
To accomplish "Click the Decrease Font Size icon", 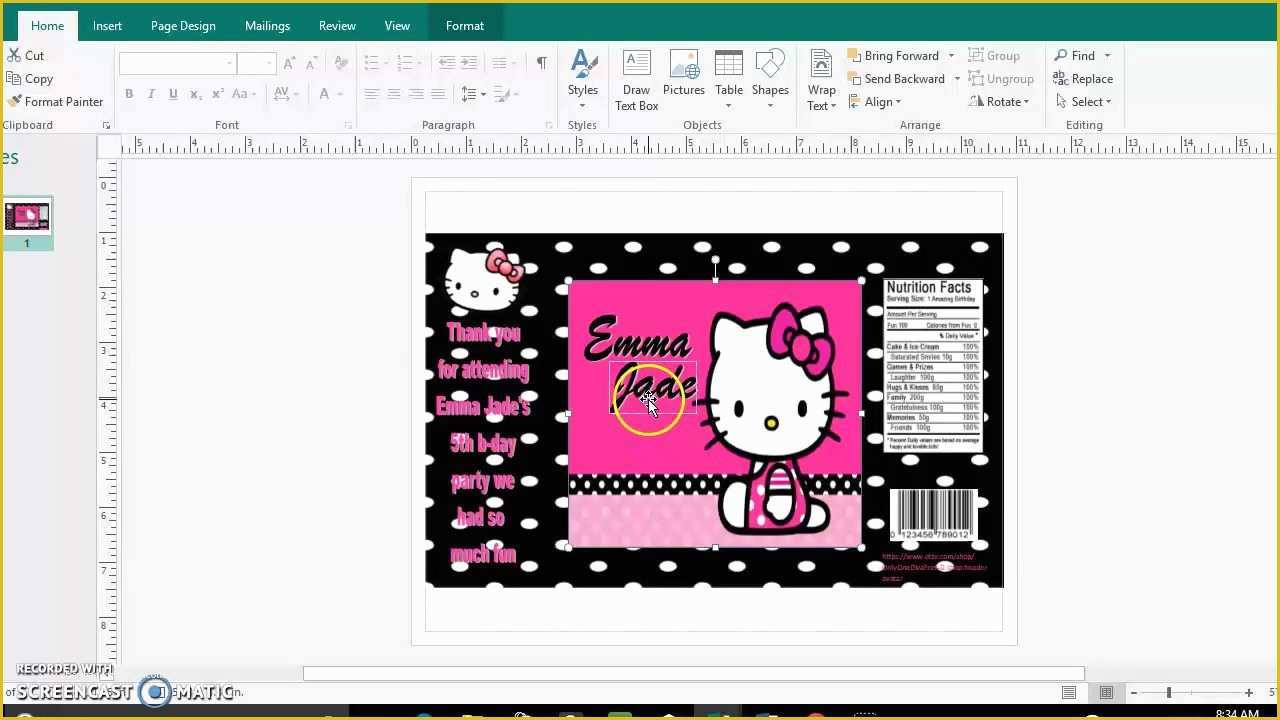I will click(x=311, y=63).
